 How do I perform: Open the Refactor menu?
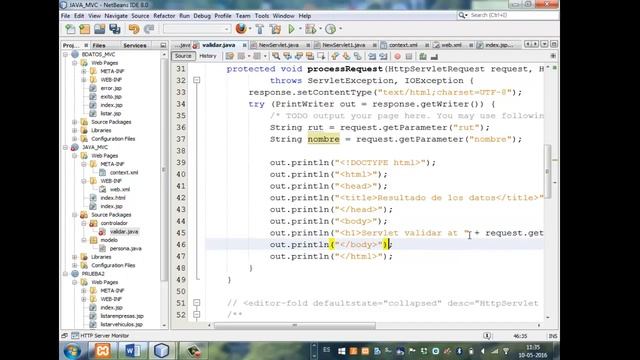click(x=164, y=16)
